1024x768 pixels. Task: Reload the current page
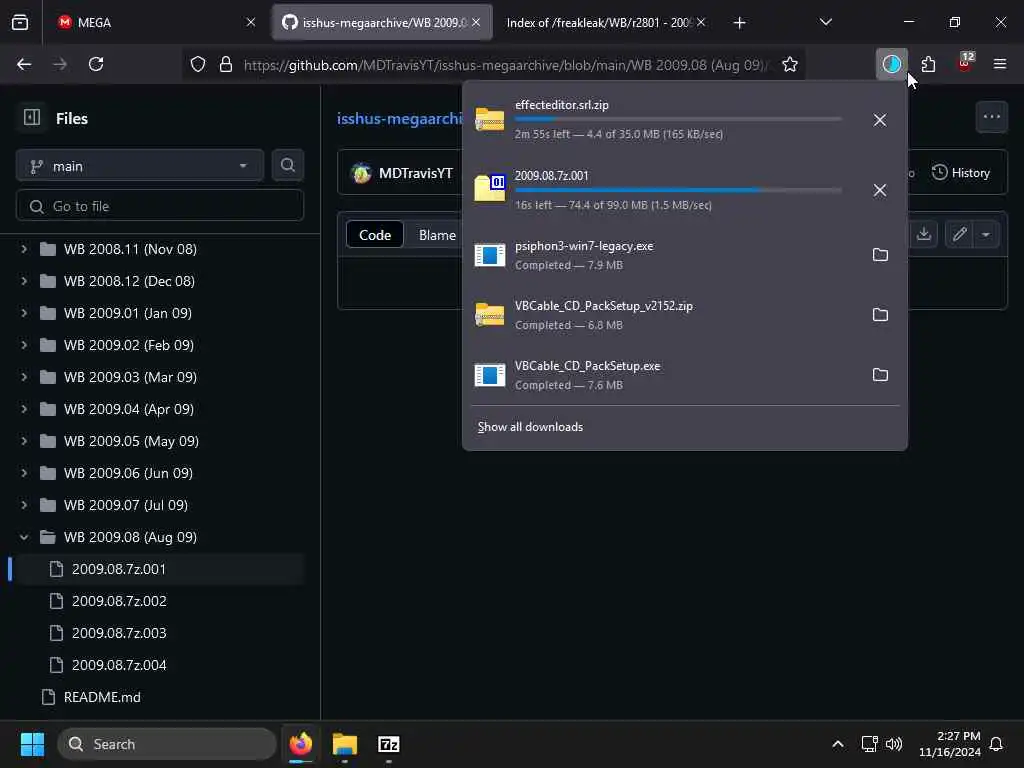[96, 64]
